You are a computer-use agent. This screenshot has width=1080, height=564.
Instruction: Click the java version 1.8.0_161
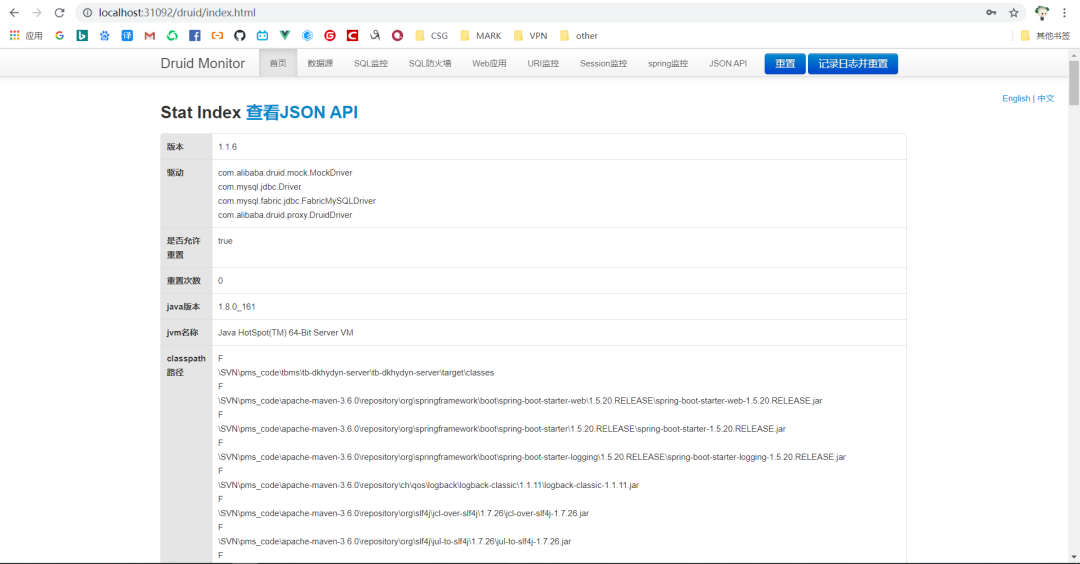pos(236,306)
